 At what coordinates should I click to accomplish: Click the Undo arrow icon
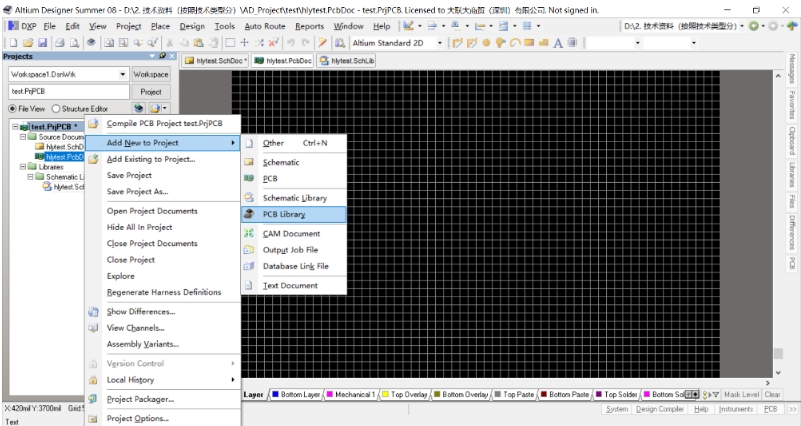pyautogui.click(x=291, y=43)
